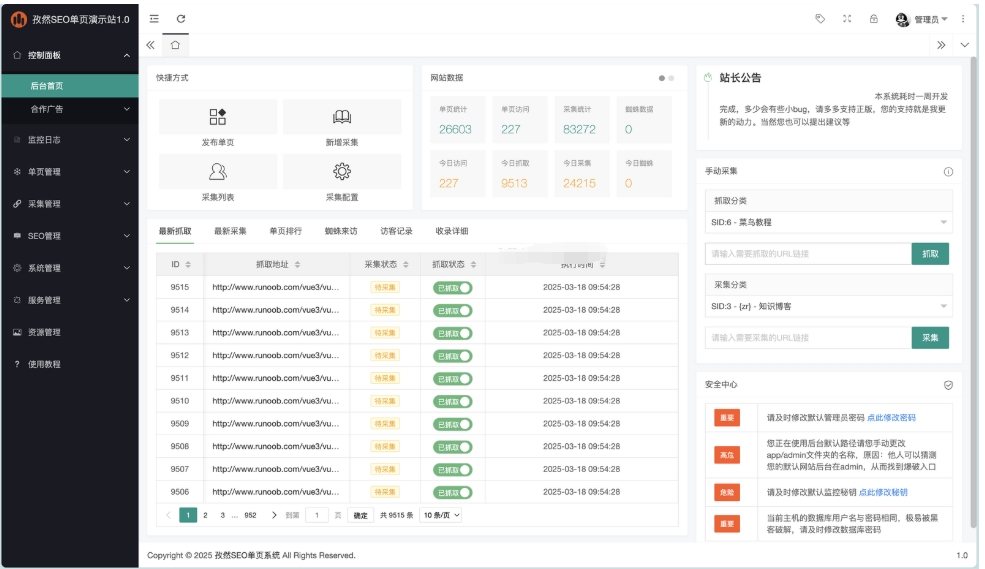
Task: Switch to the 访客记录 tab
Action: click(396, 231)
